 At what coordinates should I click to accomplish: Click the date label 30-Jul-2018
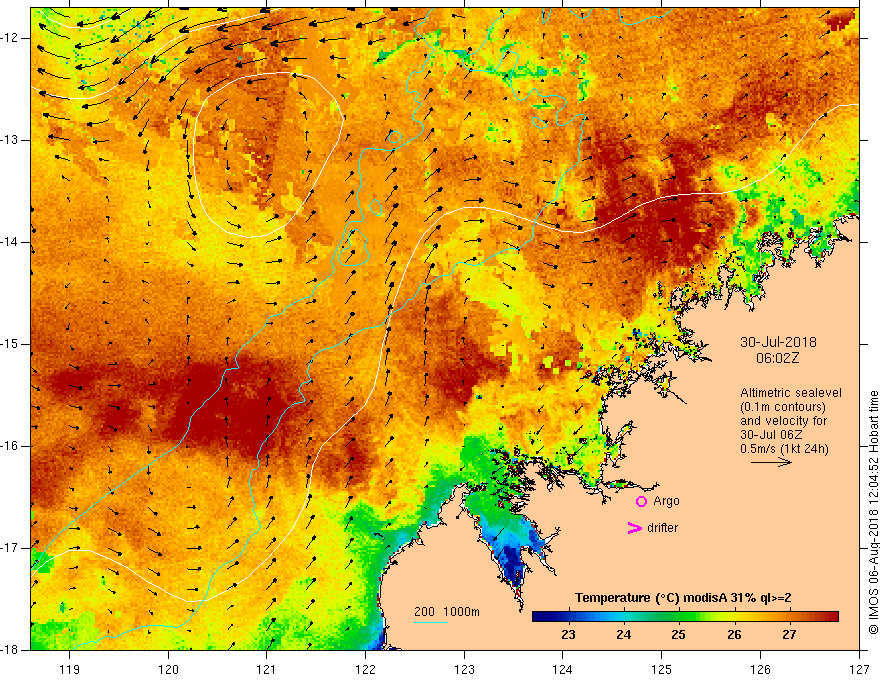click(778, 342)
